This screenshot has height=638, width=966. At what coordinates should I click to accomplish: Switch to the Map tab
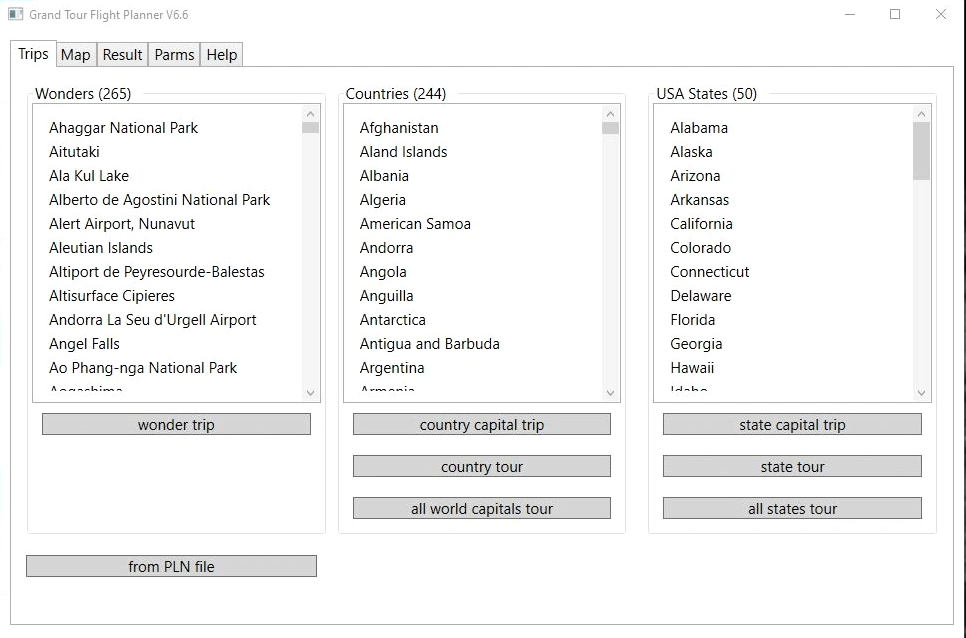75,55
